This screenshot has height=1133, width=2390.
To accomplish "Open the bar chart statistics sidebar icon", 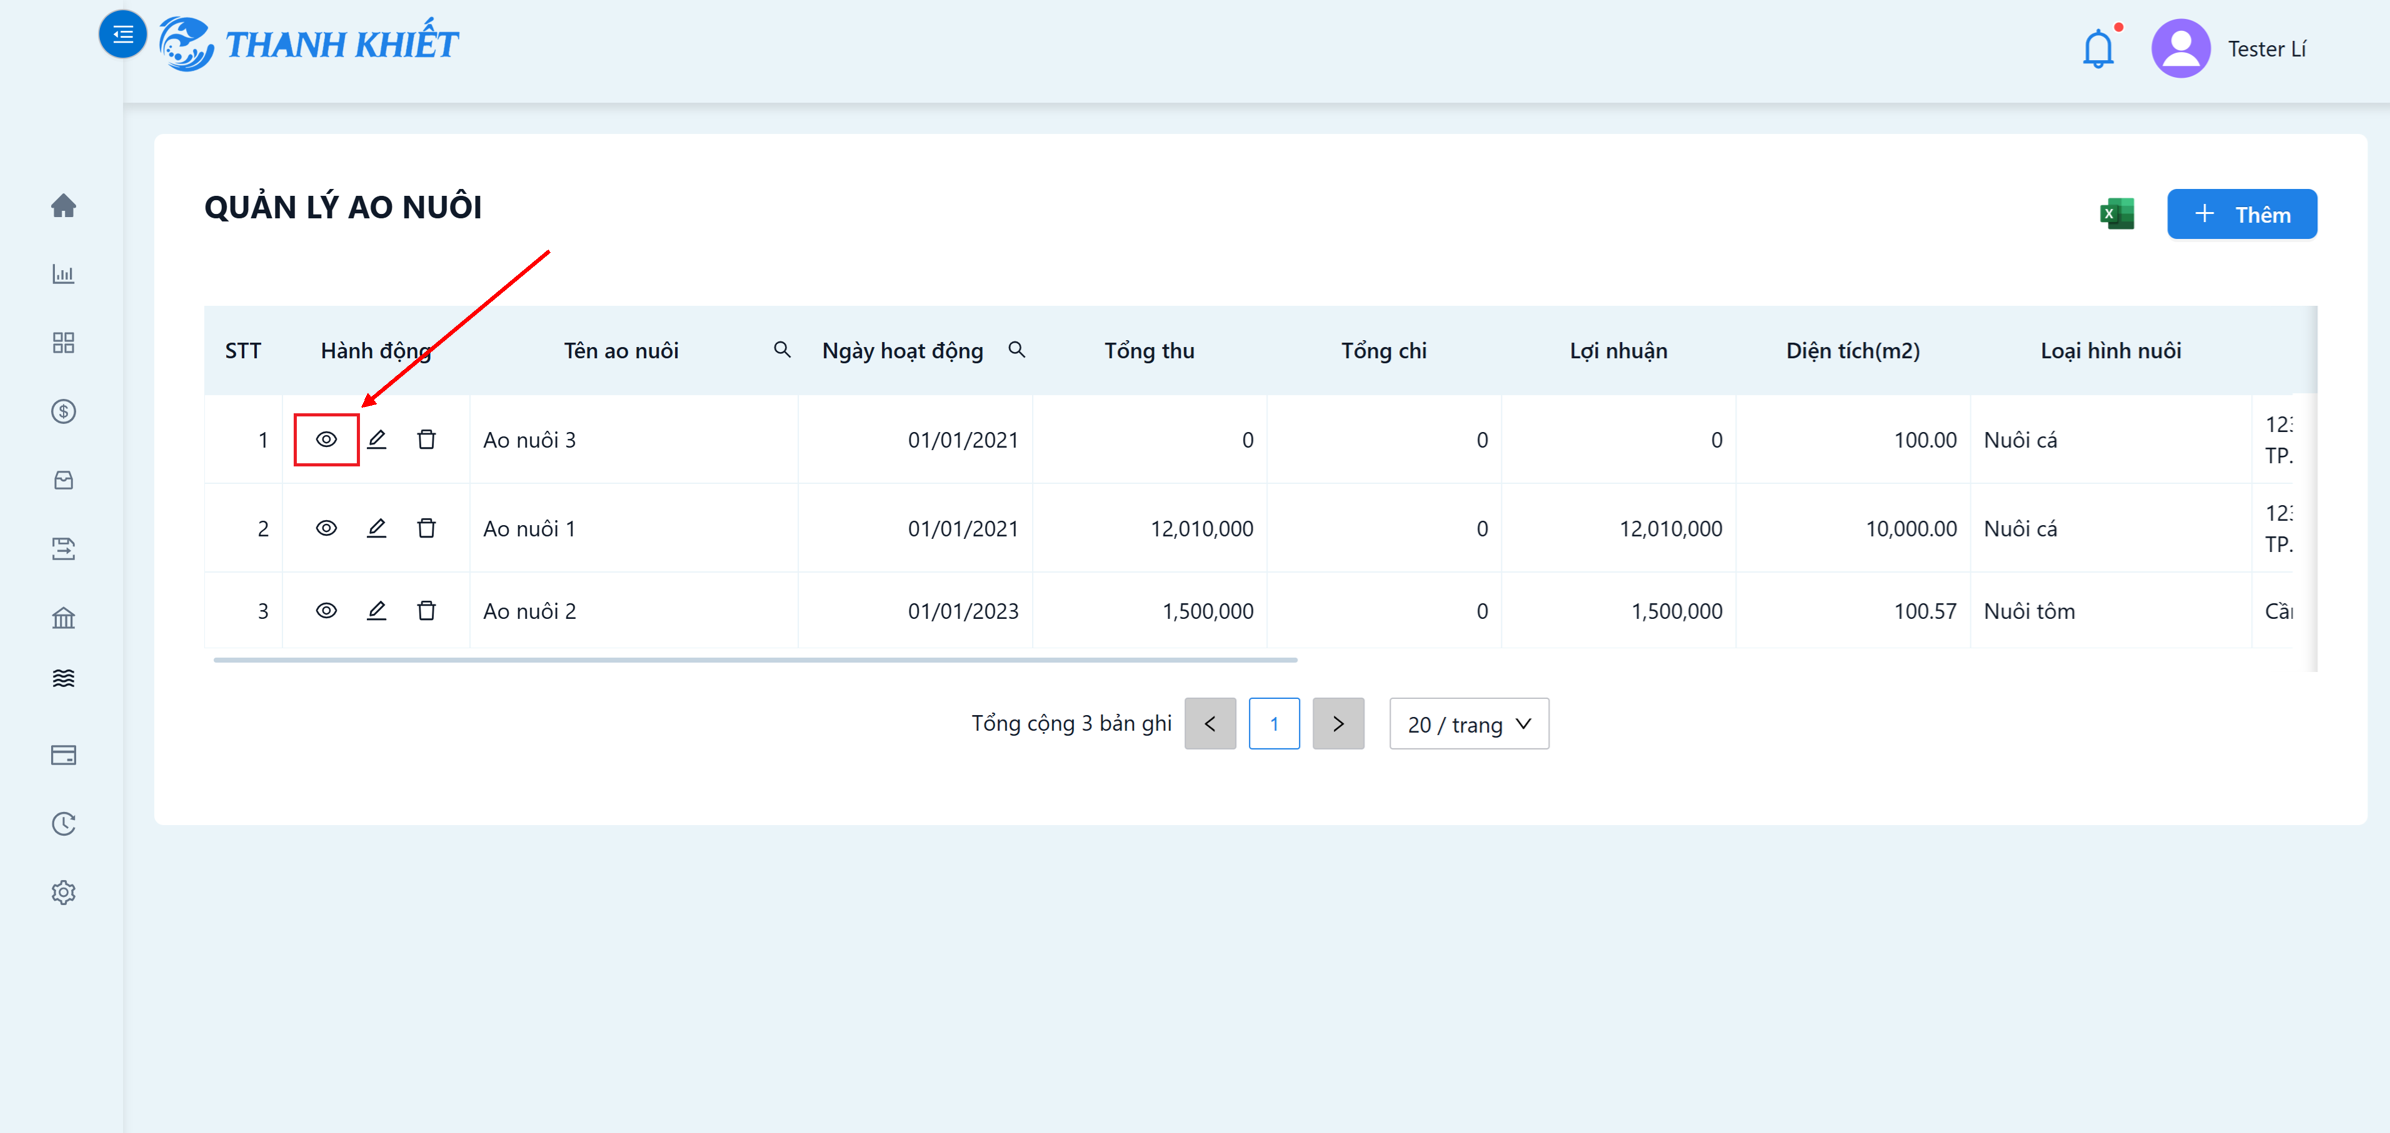I will 64,274.
